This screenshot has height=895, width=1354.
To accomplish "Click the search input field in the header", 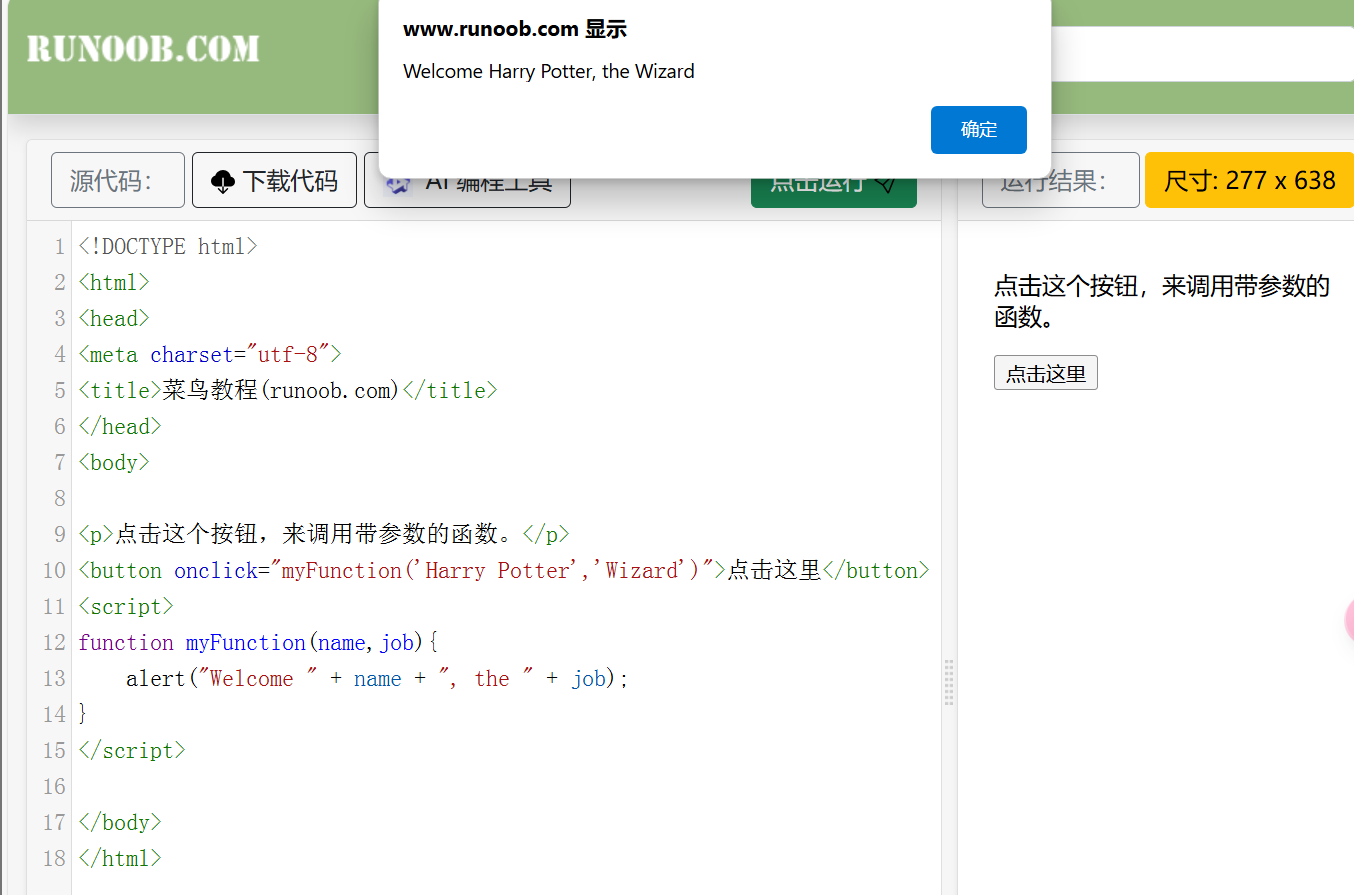I will (x=1203, y=54).
